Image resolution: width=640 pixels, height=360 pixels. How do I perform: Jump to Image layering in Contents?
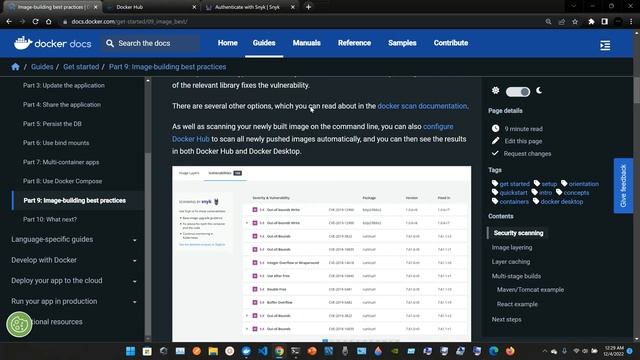click(x=512, y=247)
